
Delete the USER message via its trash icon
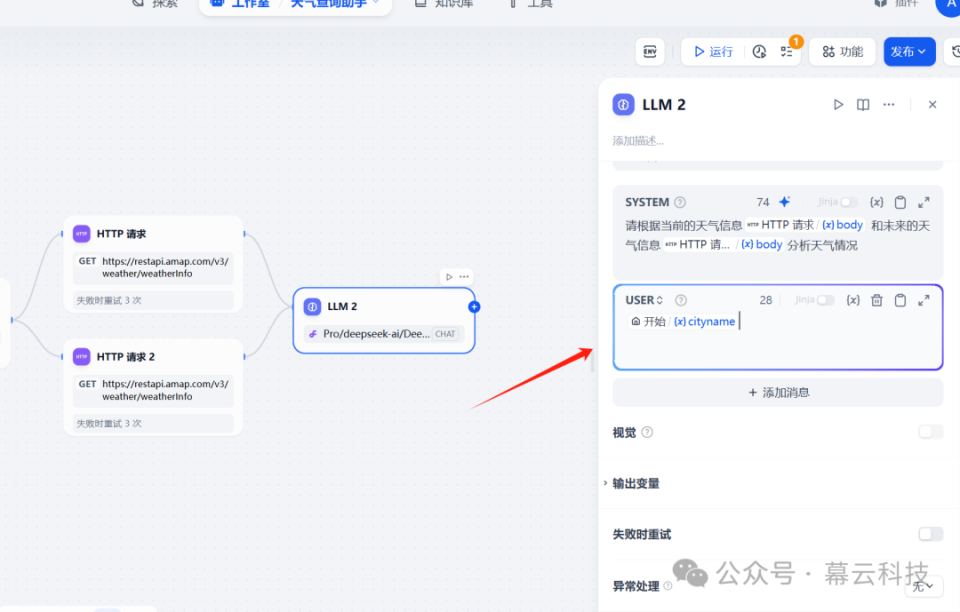(876, 299)
